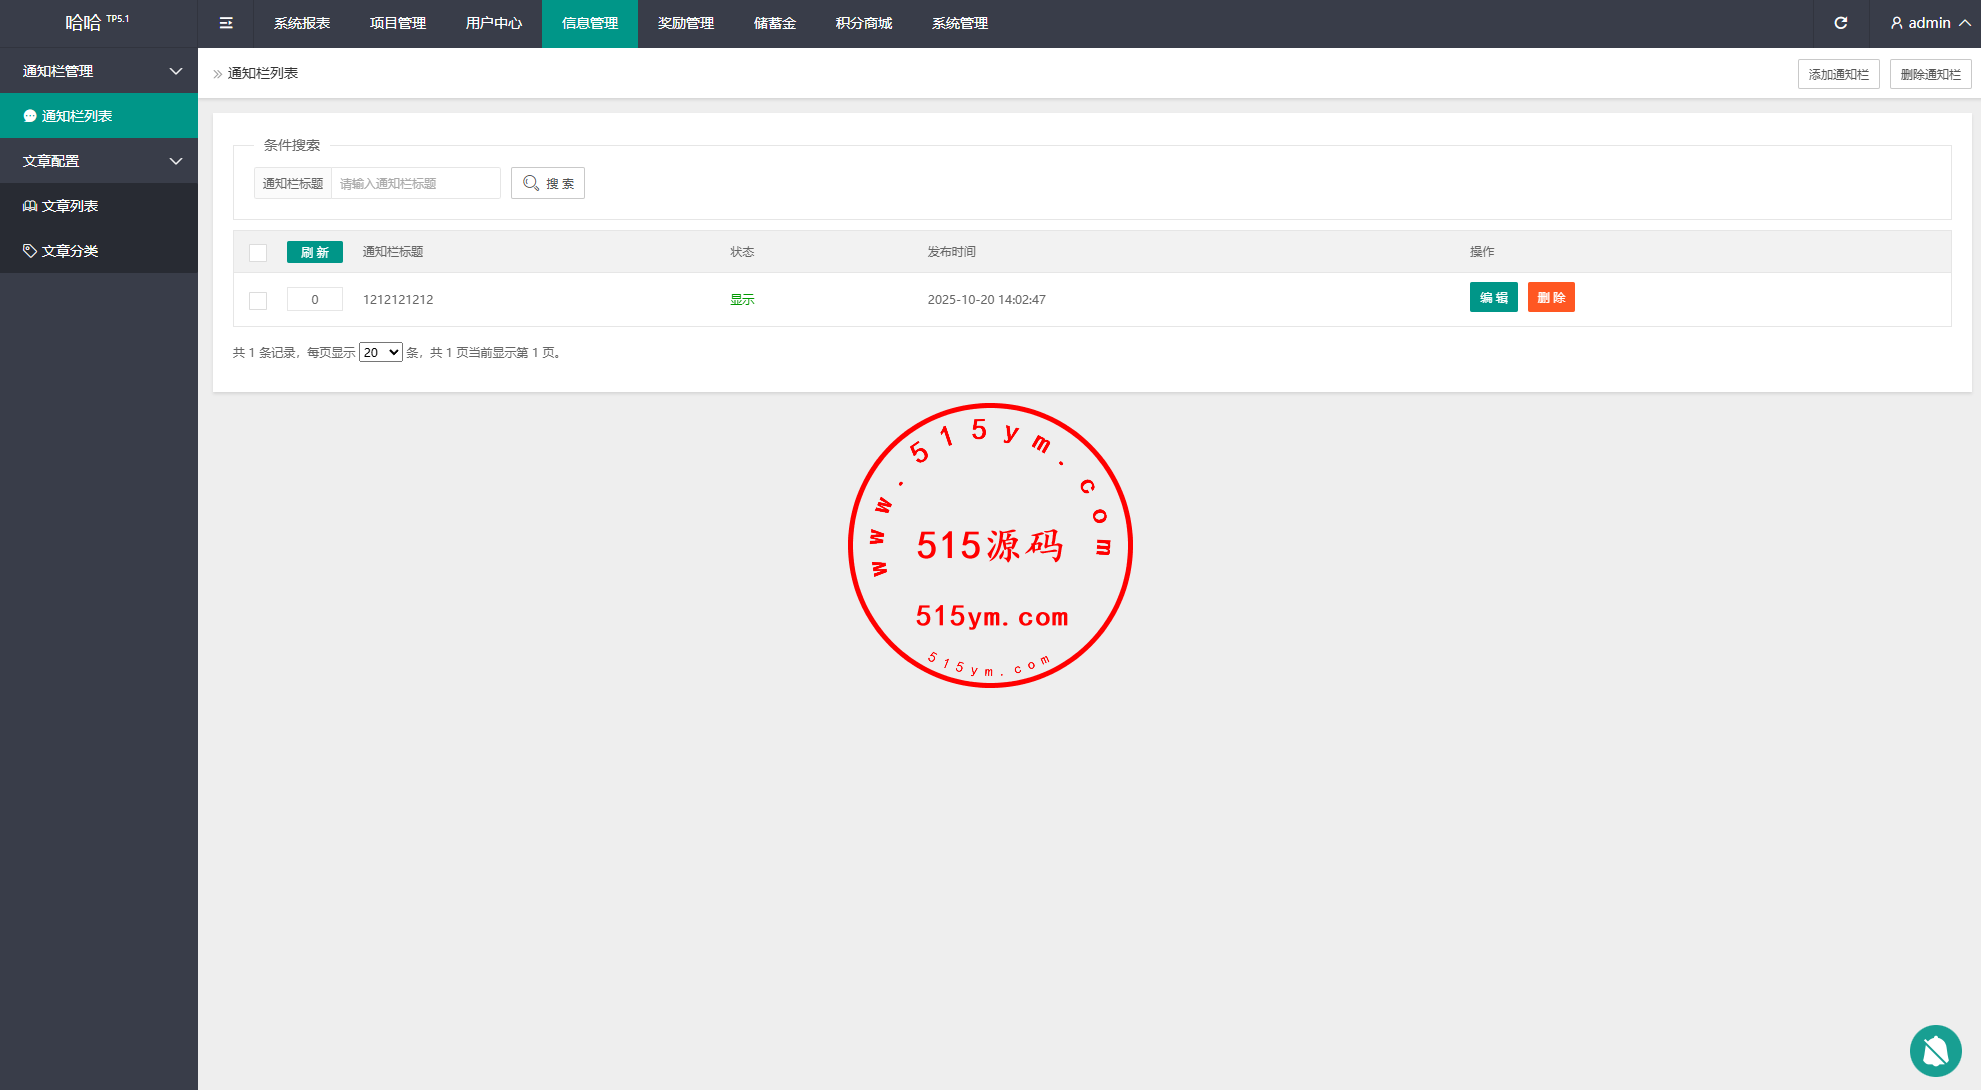Screen dimensions: 1981x1090
Task: Click the 通知栏标题 search input field
Action: pyautogui.click(x=416, y=183)
